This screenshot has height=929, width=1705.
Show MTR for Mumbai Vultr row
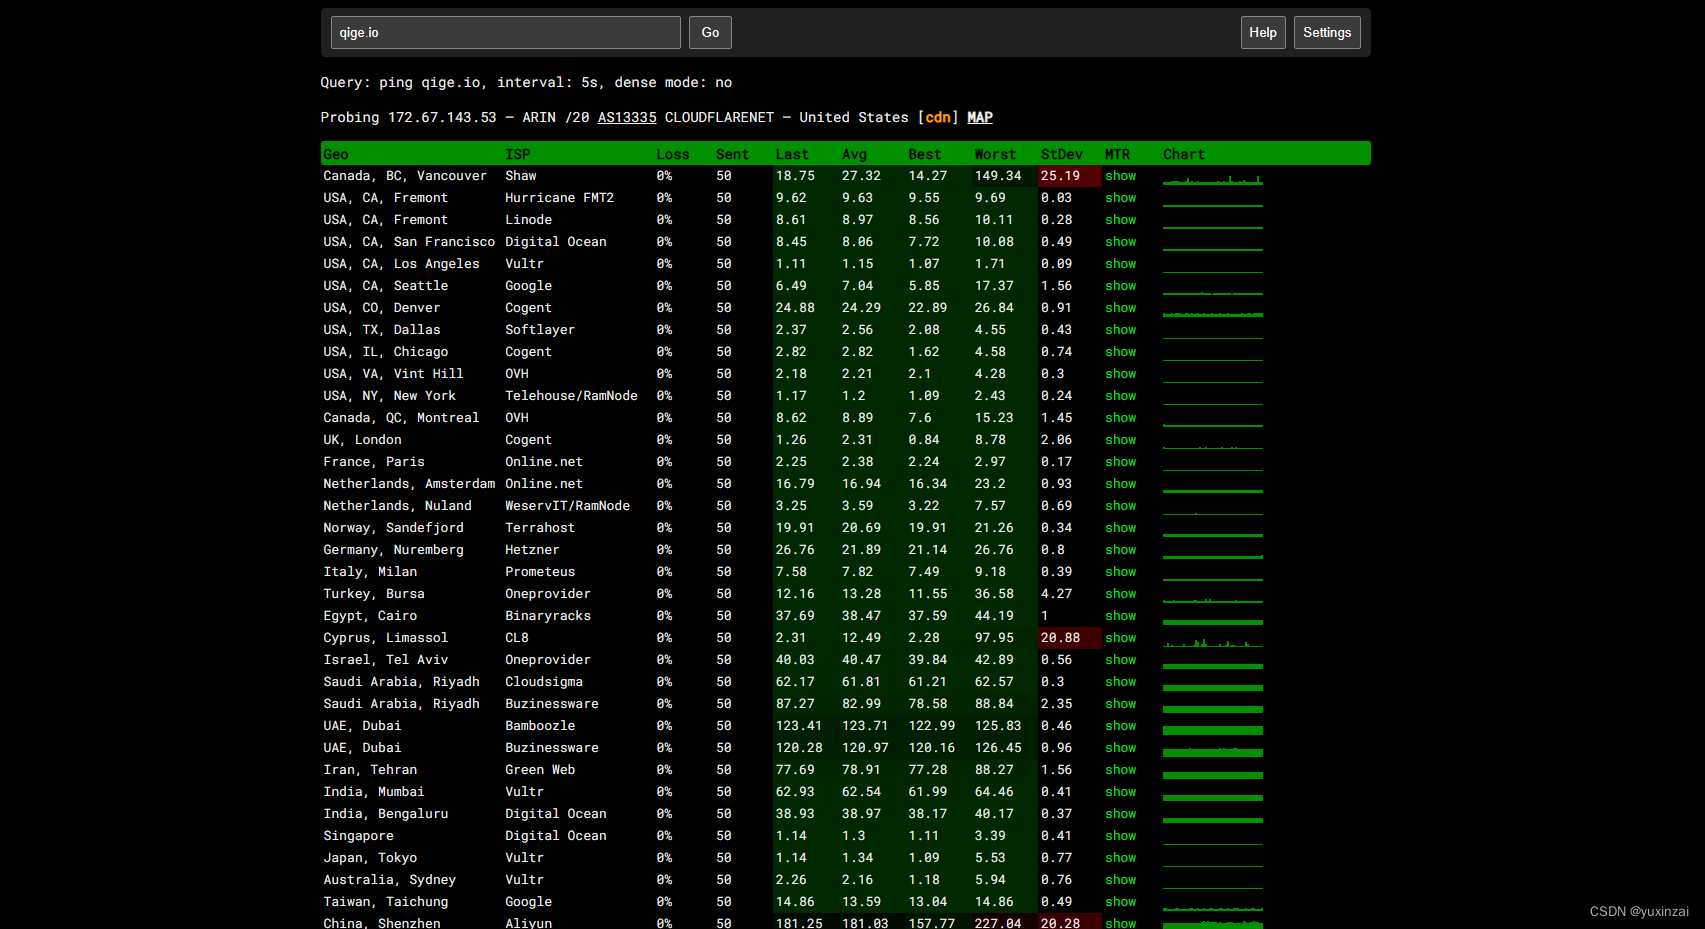tap(1121, 792)
